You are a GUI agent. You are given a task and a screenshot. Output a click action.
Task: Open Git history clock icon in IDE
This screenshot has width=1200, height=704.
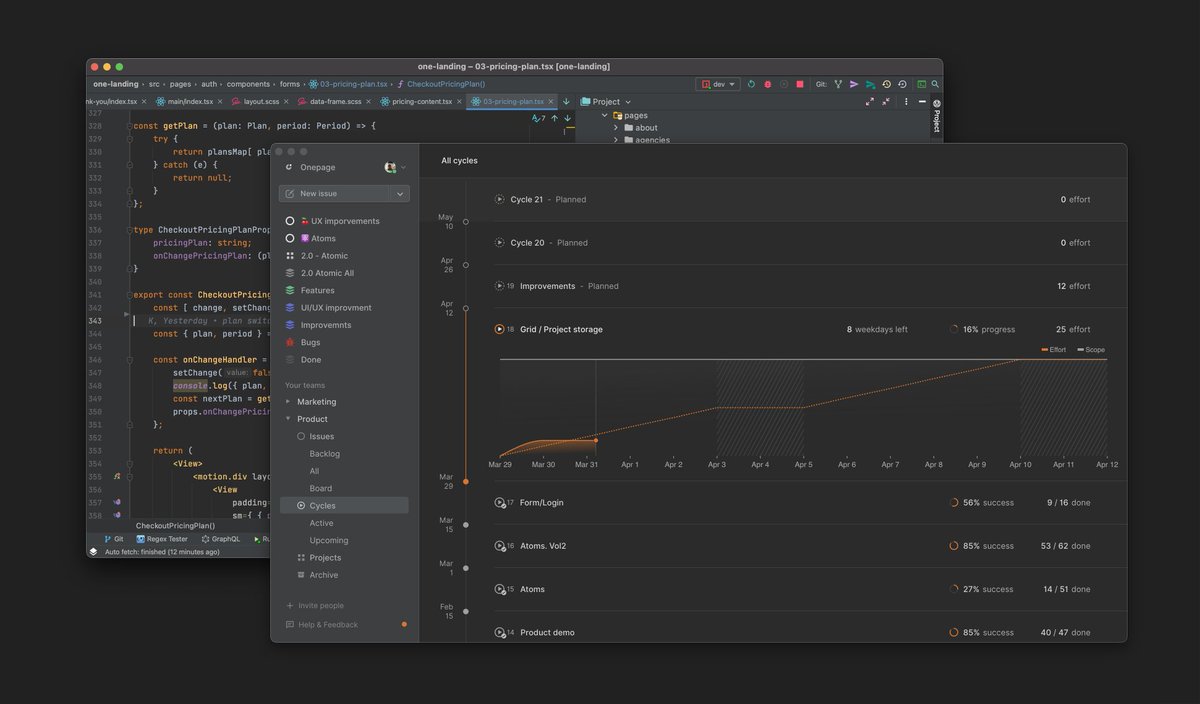click(x=886, y=85)
